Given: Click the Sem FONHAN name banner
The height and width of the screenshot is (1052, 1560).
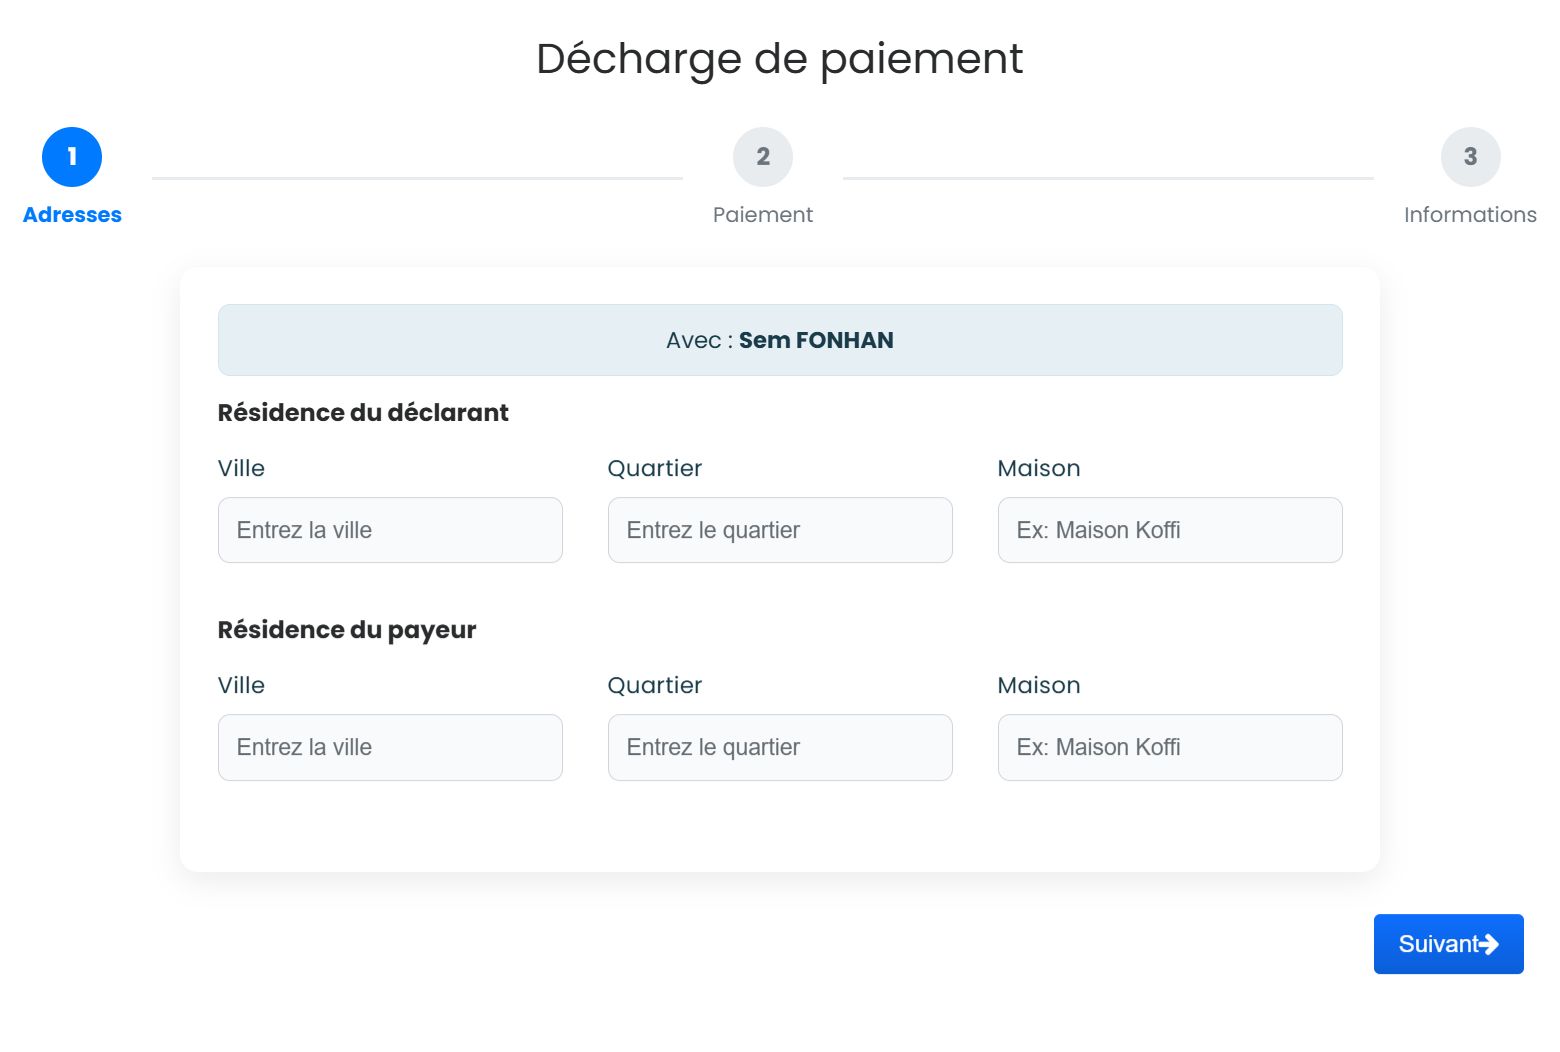Looking at the screenshot, I should click(780, 340).
